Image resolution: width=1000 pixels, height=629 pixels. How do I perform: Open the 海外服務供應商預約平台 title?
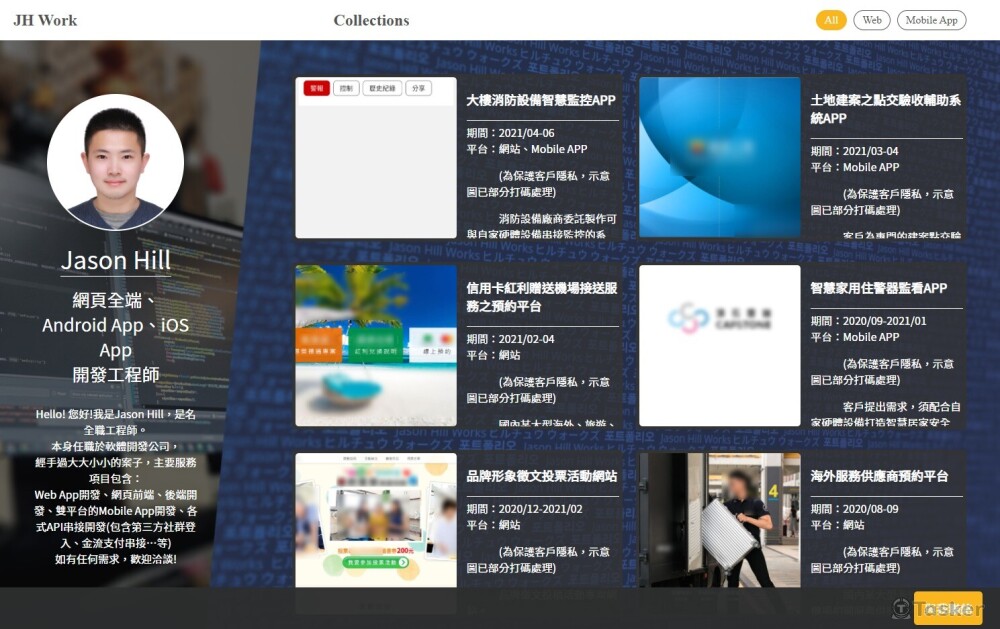pyautogui.click(x=878, y=476)
